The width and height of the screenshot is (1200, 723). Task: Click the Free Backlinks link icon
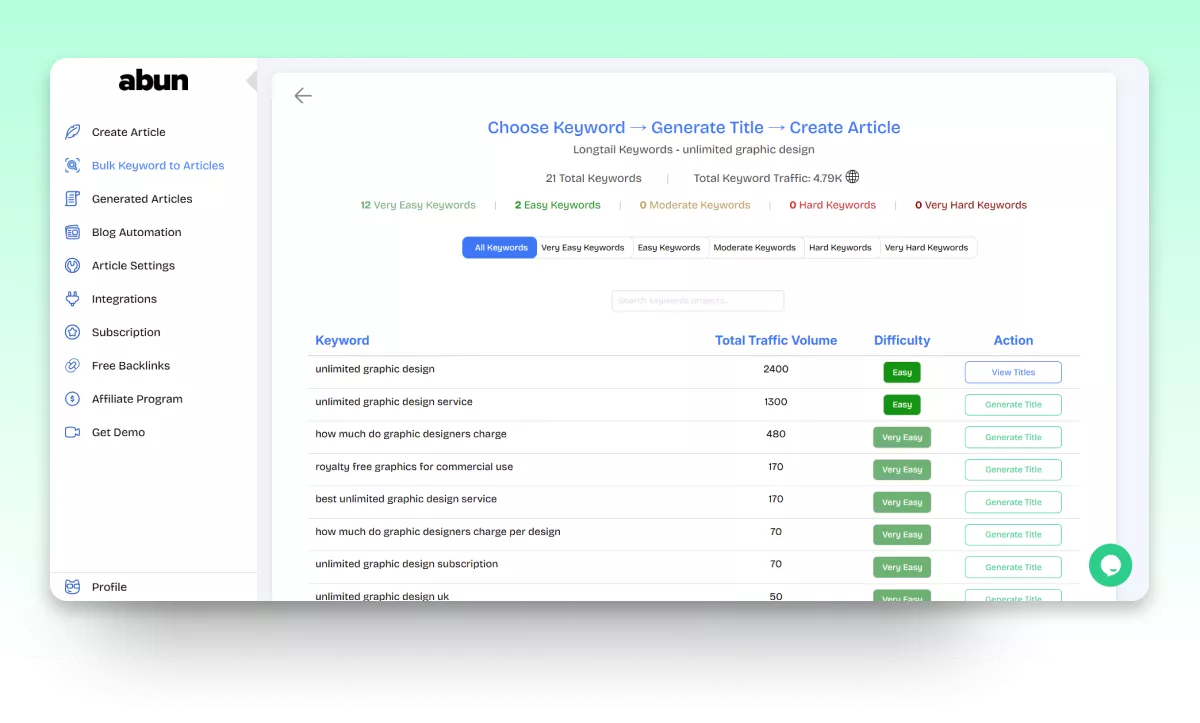72,366
